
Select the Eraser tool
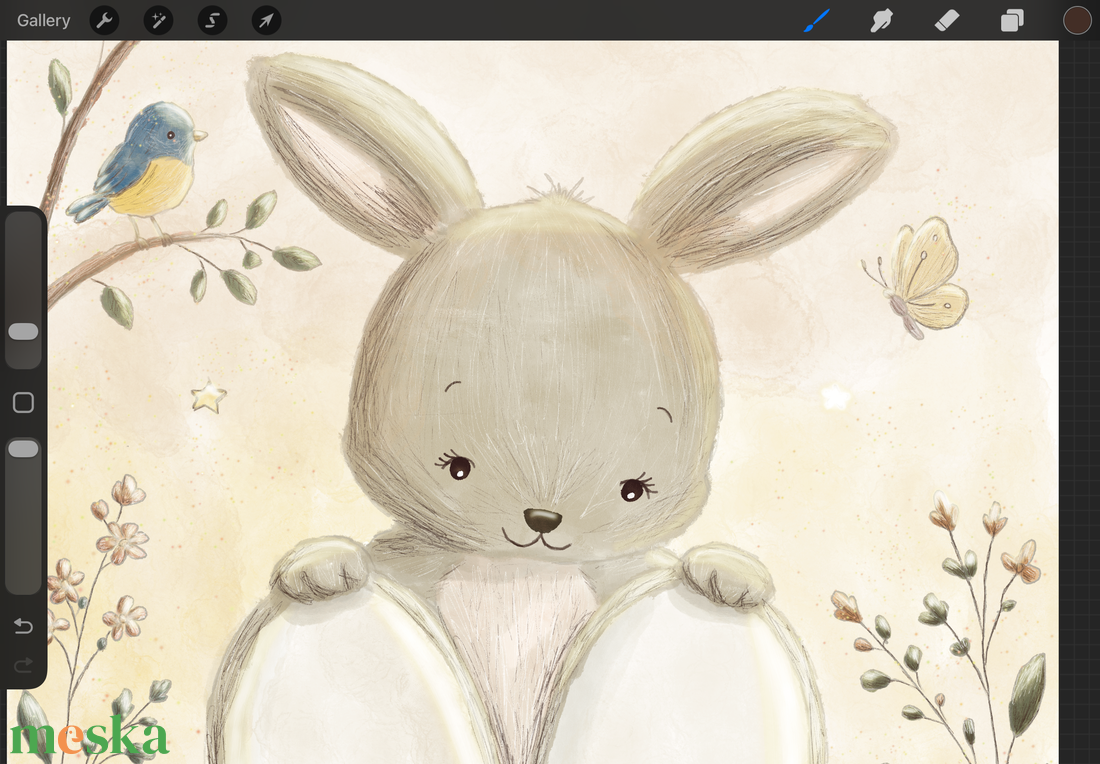(947, 20)
